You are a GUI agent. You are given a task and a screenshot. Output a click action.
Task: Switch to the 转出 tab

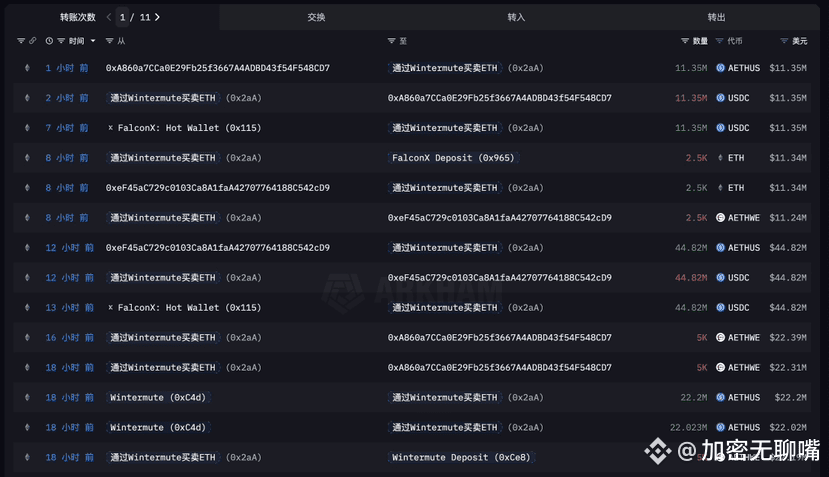pos(716,17)
